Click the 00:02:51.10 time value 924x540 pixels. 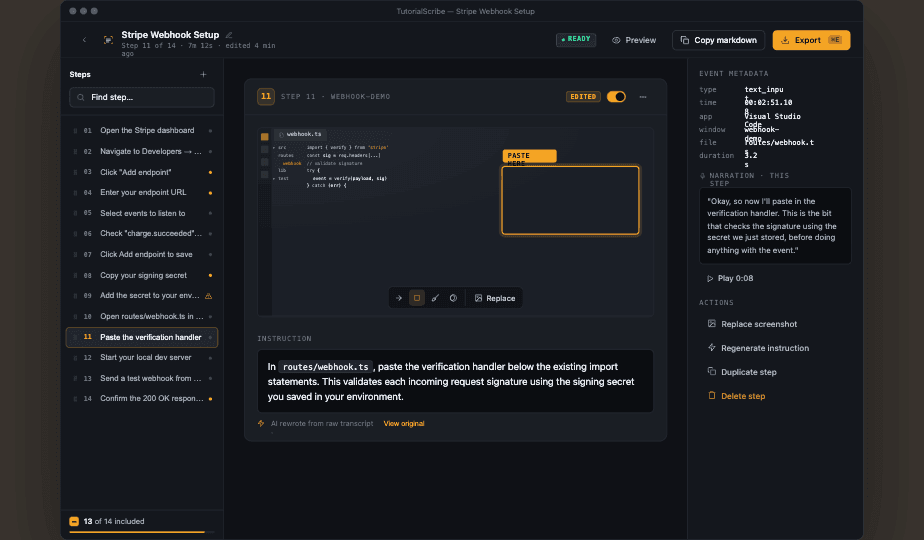point(768,106)
